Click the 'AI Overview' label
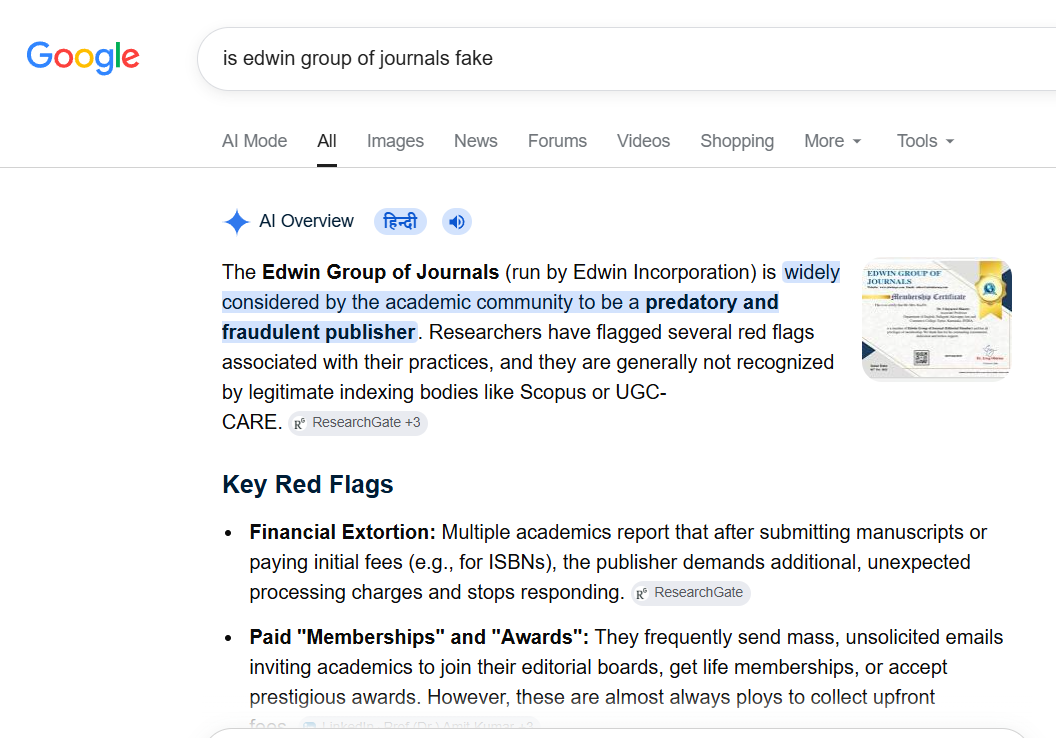Image resolution: width=1056 pixels, height=738 pixels. pos(306,221)
